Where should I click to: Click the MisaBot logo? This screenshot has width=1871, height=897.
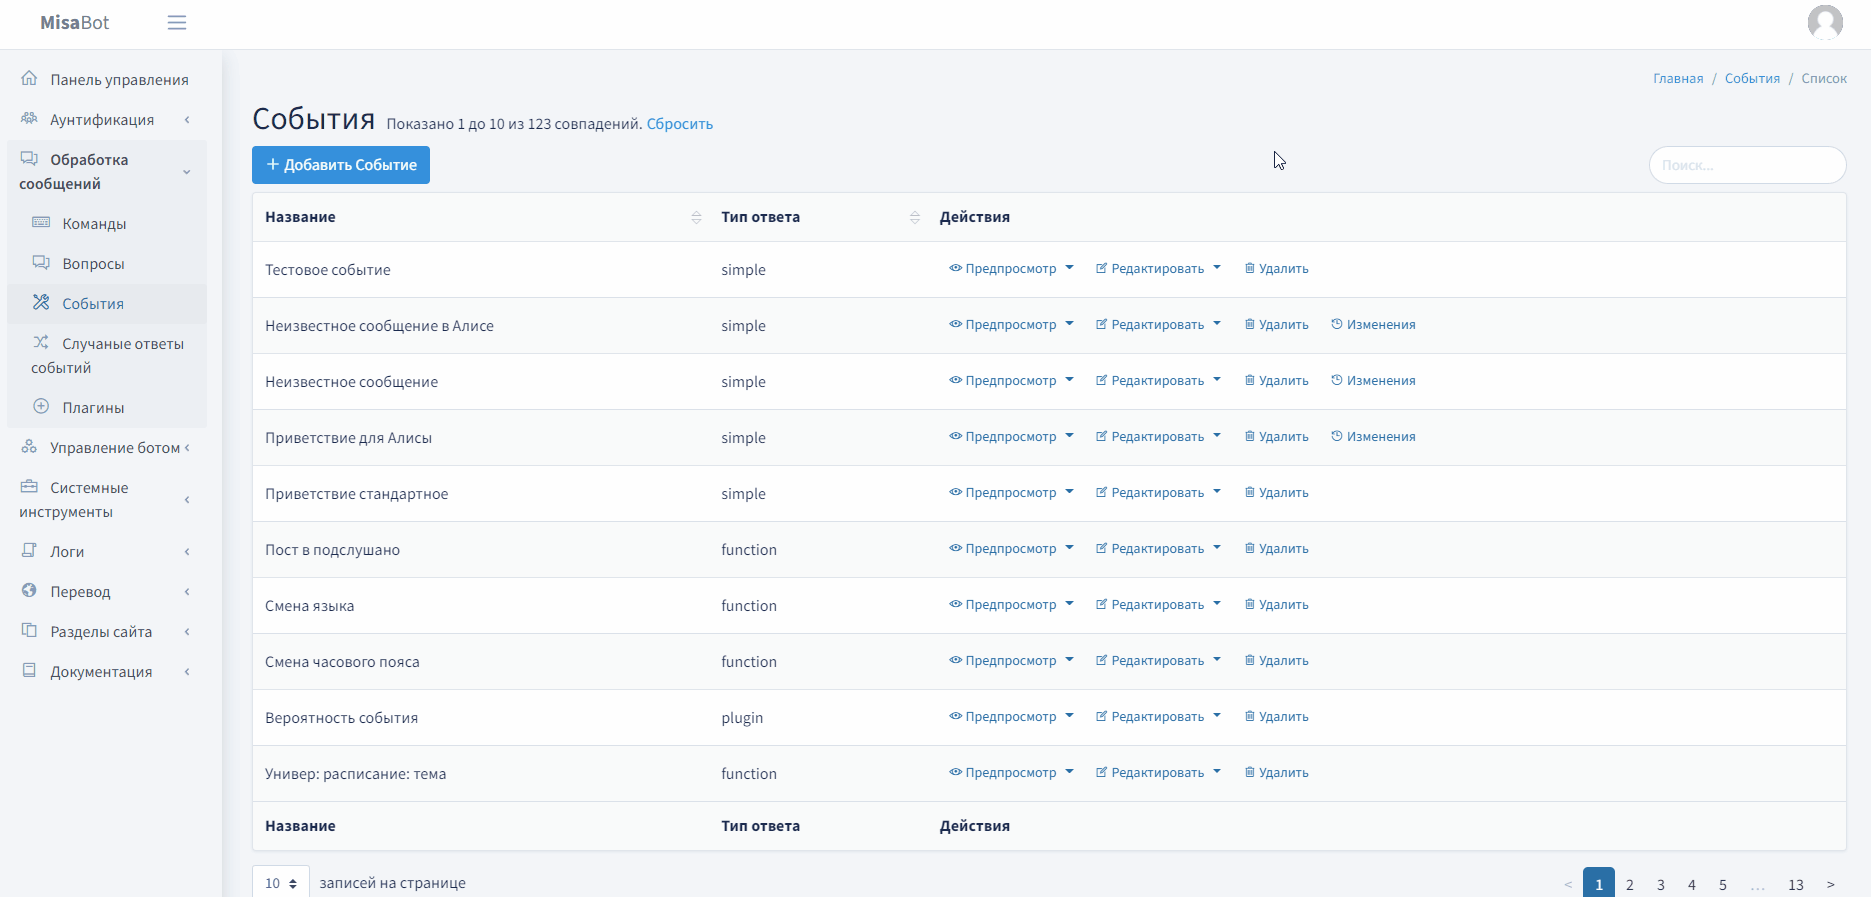pyautogui.click(x=75, y=23)
